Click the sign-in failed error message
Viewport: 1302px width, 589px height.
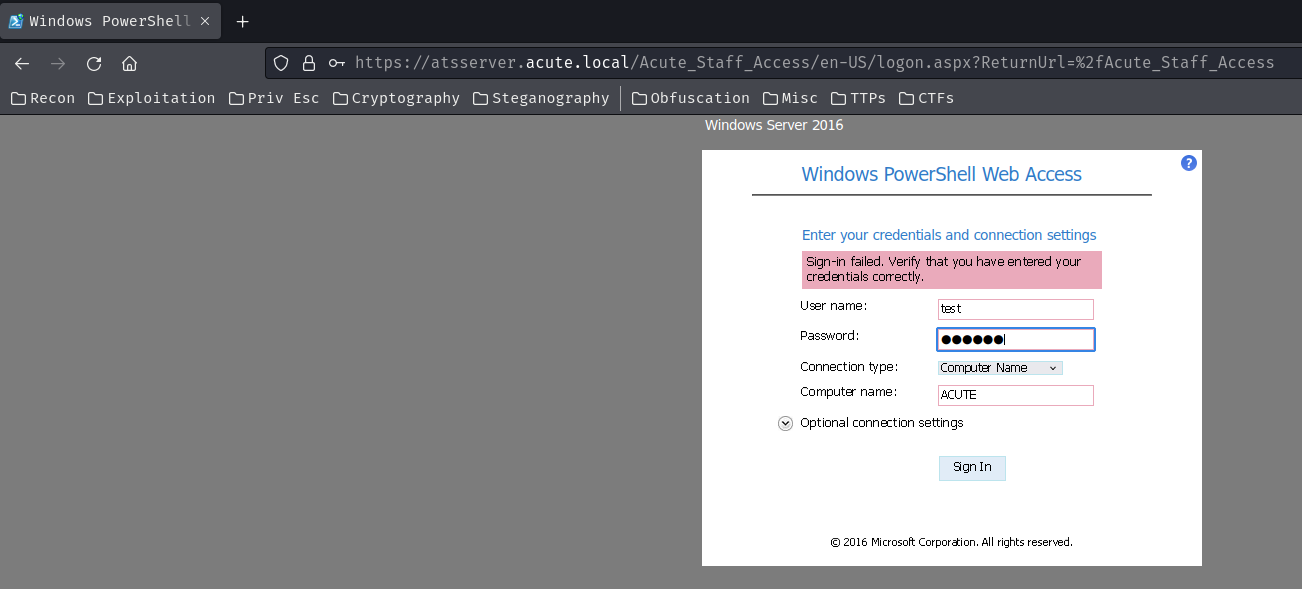click(x=952, y=269)
